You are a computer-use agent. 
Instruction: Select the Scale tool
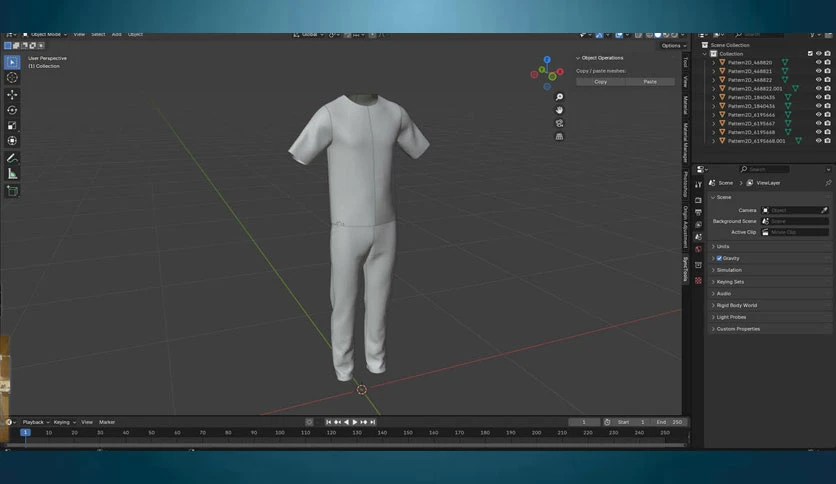click(x=12, y=126)
